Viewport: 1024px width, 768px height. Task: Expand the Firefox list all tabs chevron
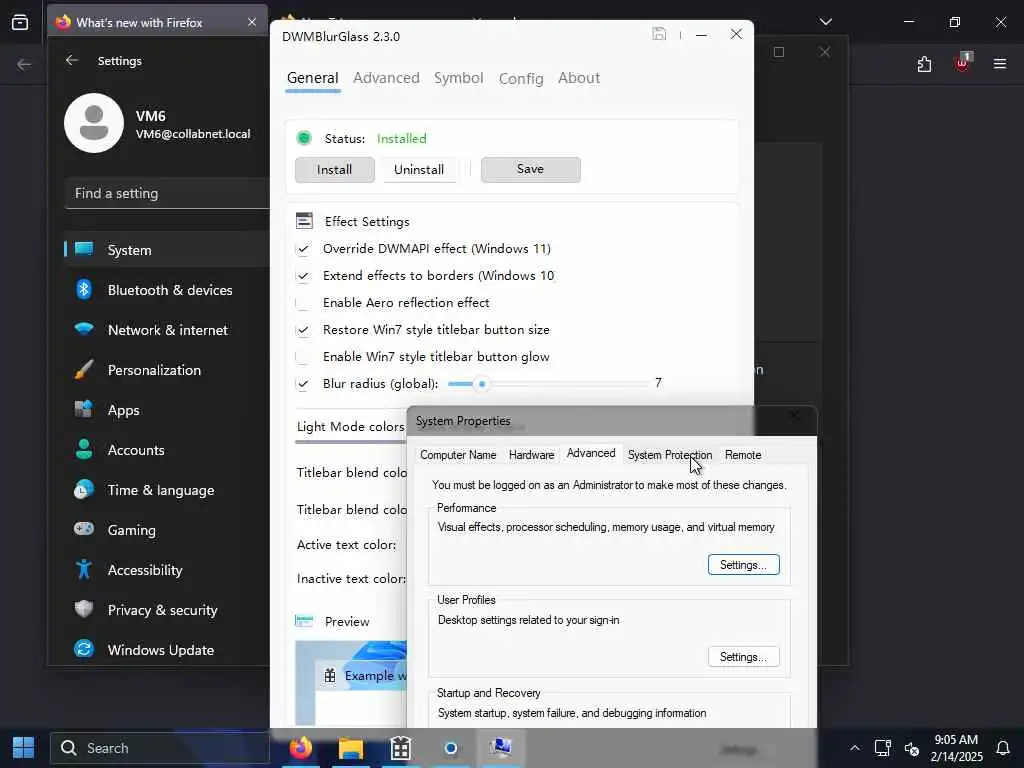pos(825,22)
